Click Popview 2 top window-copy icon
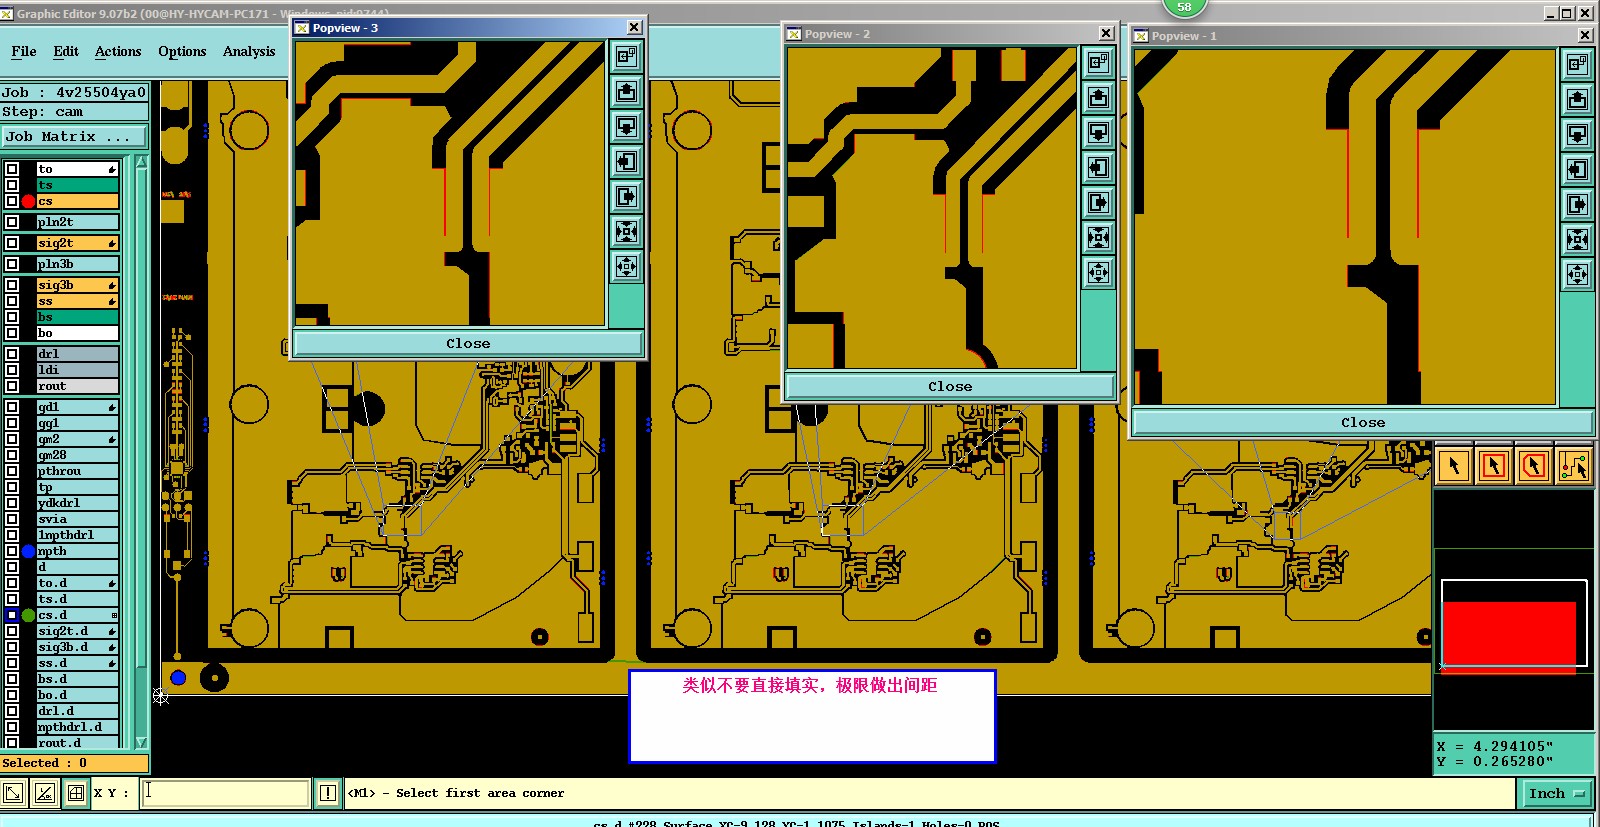The height and width of the screenshot is (827, 1600). pos(1098,63)
